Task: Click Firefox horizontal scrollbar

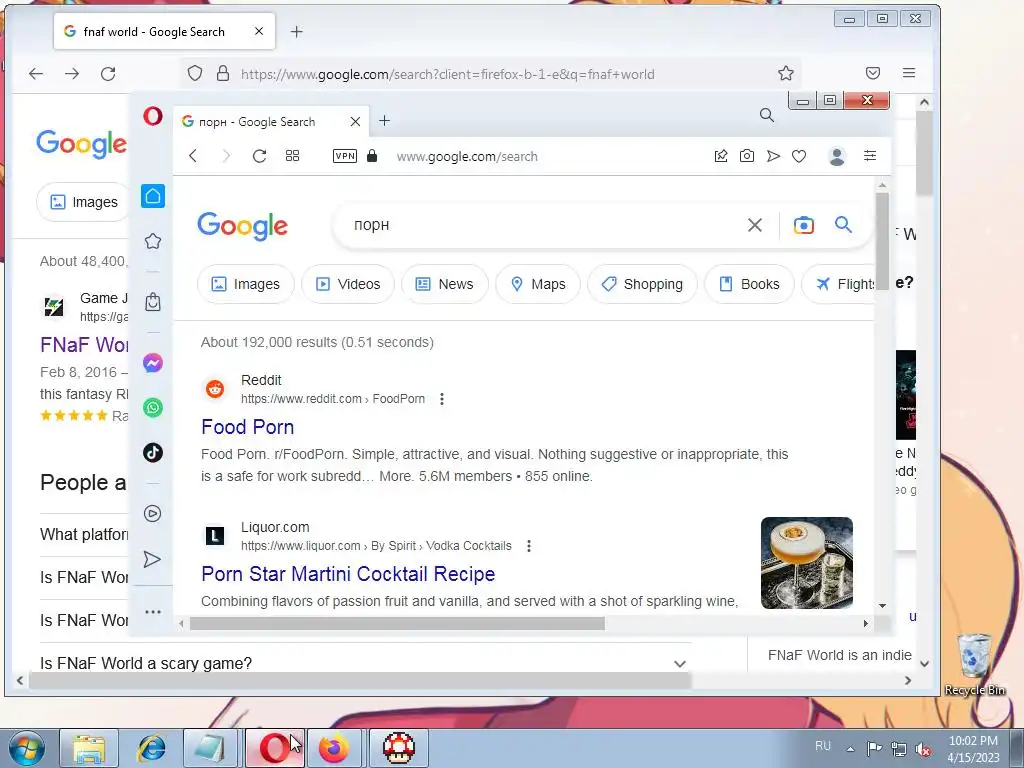Action: (360, 680)
